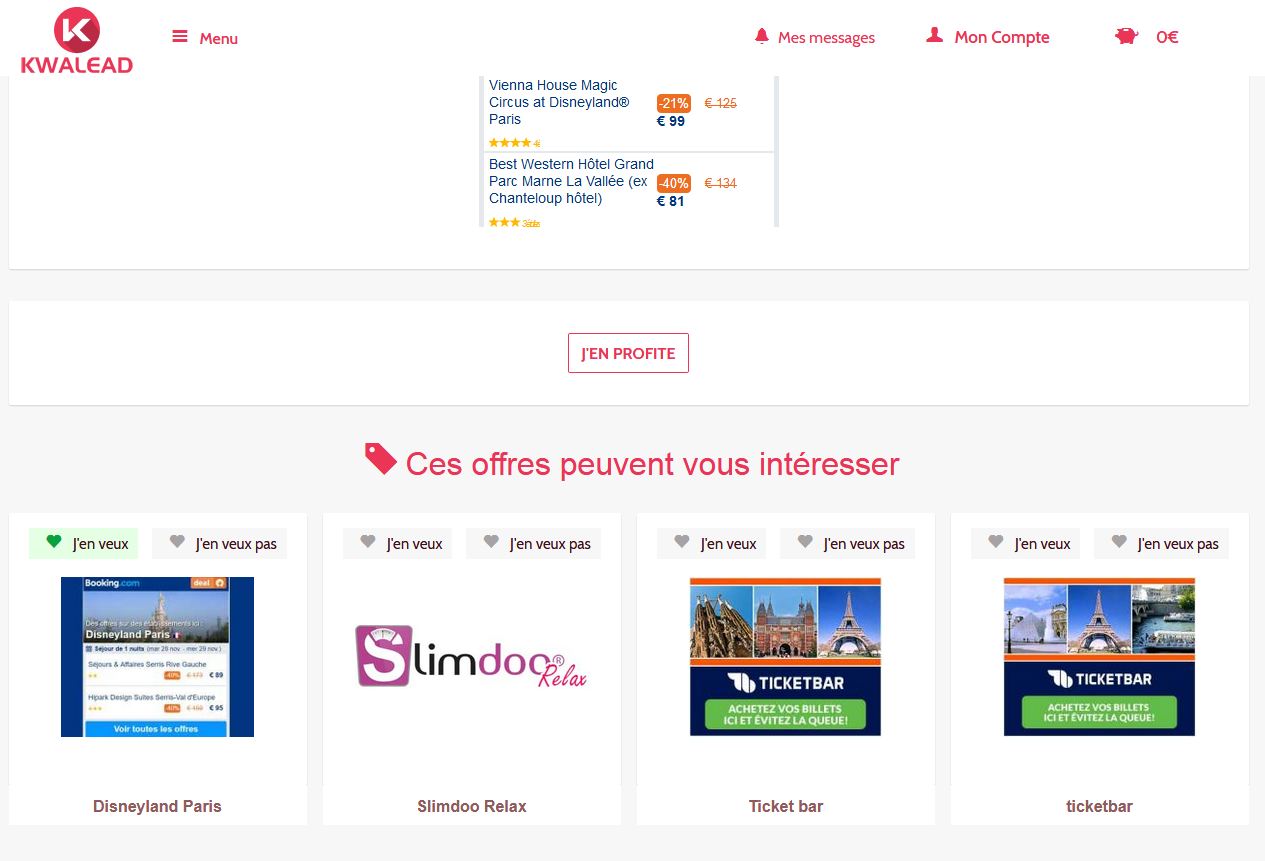The width and height of the screenshot is (1265, 861).
Task: Click the user icon beside Mon Compte
Action: (x=934, y=35)
